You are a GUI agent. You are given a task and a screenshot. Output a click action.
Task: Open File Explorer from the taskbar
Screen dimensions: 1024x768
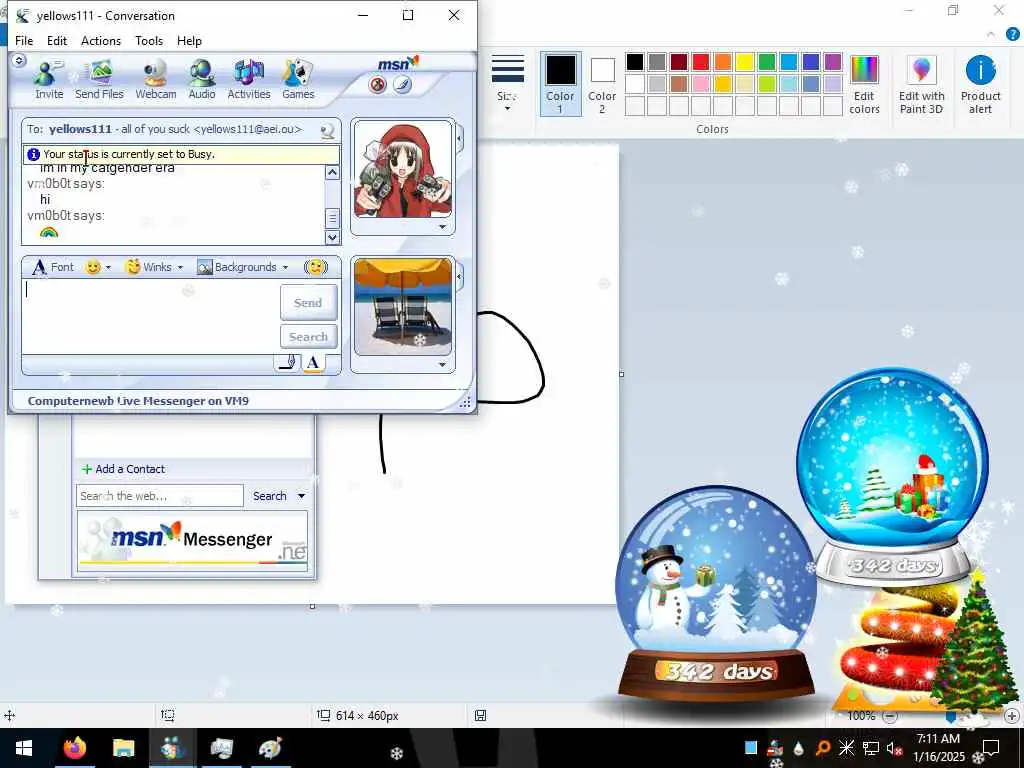pos(123,748)
